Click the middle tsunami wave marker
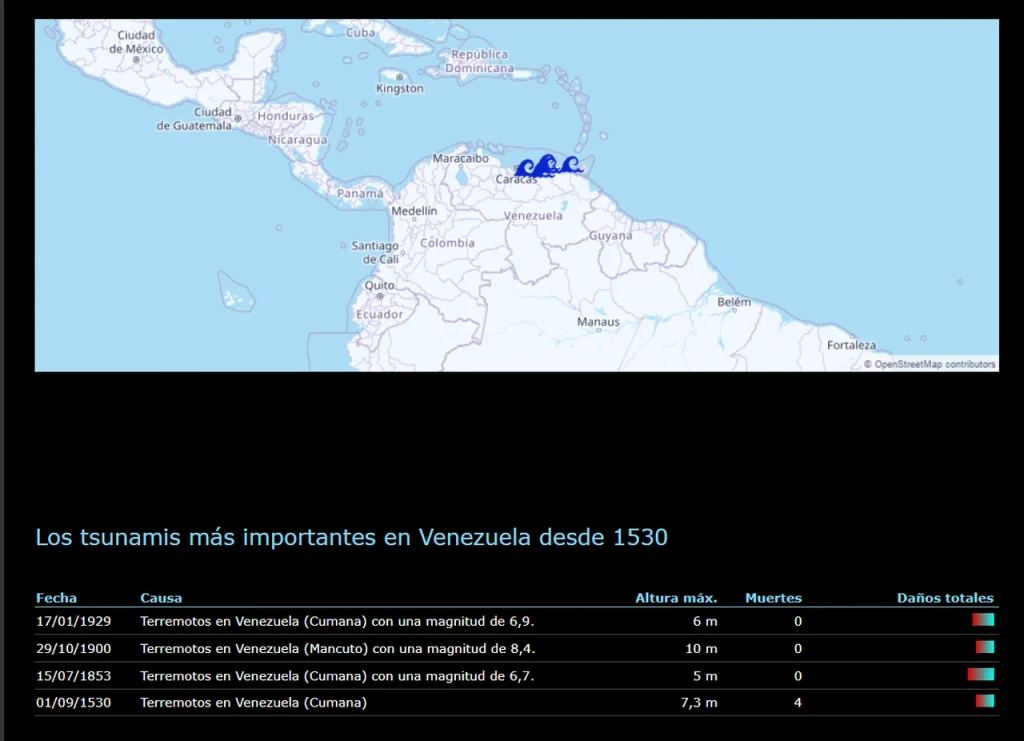Screen dimensions: 1024x741 546,165
